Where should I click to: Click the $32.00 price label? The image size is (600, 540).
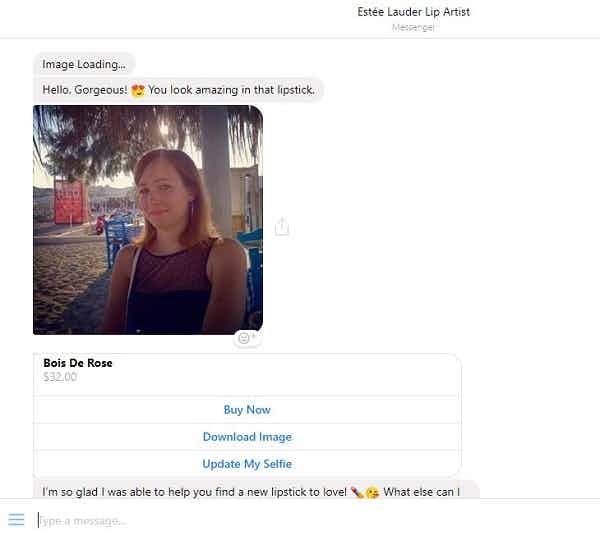pyautogui.click(x=60, y=377)
